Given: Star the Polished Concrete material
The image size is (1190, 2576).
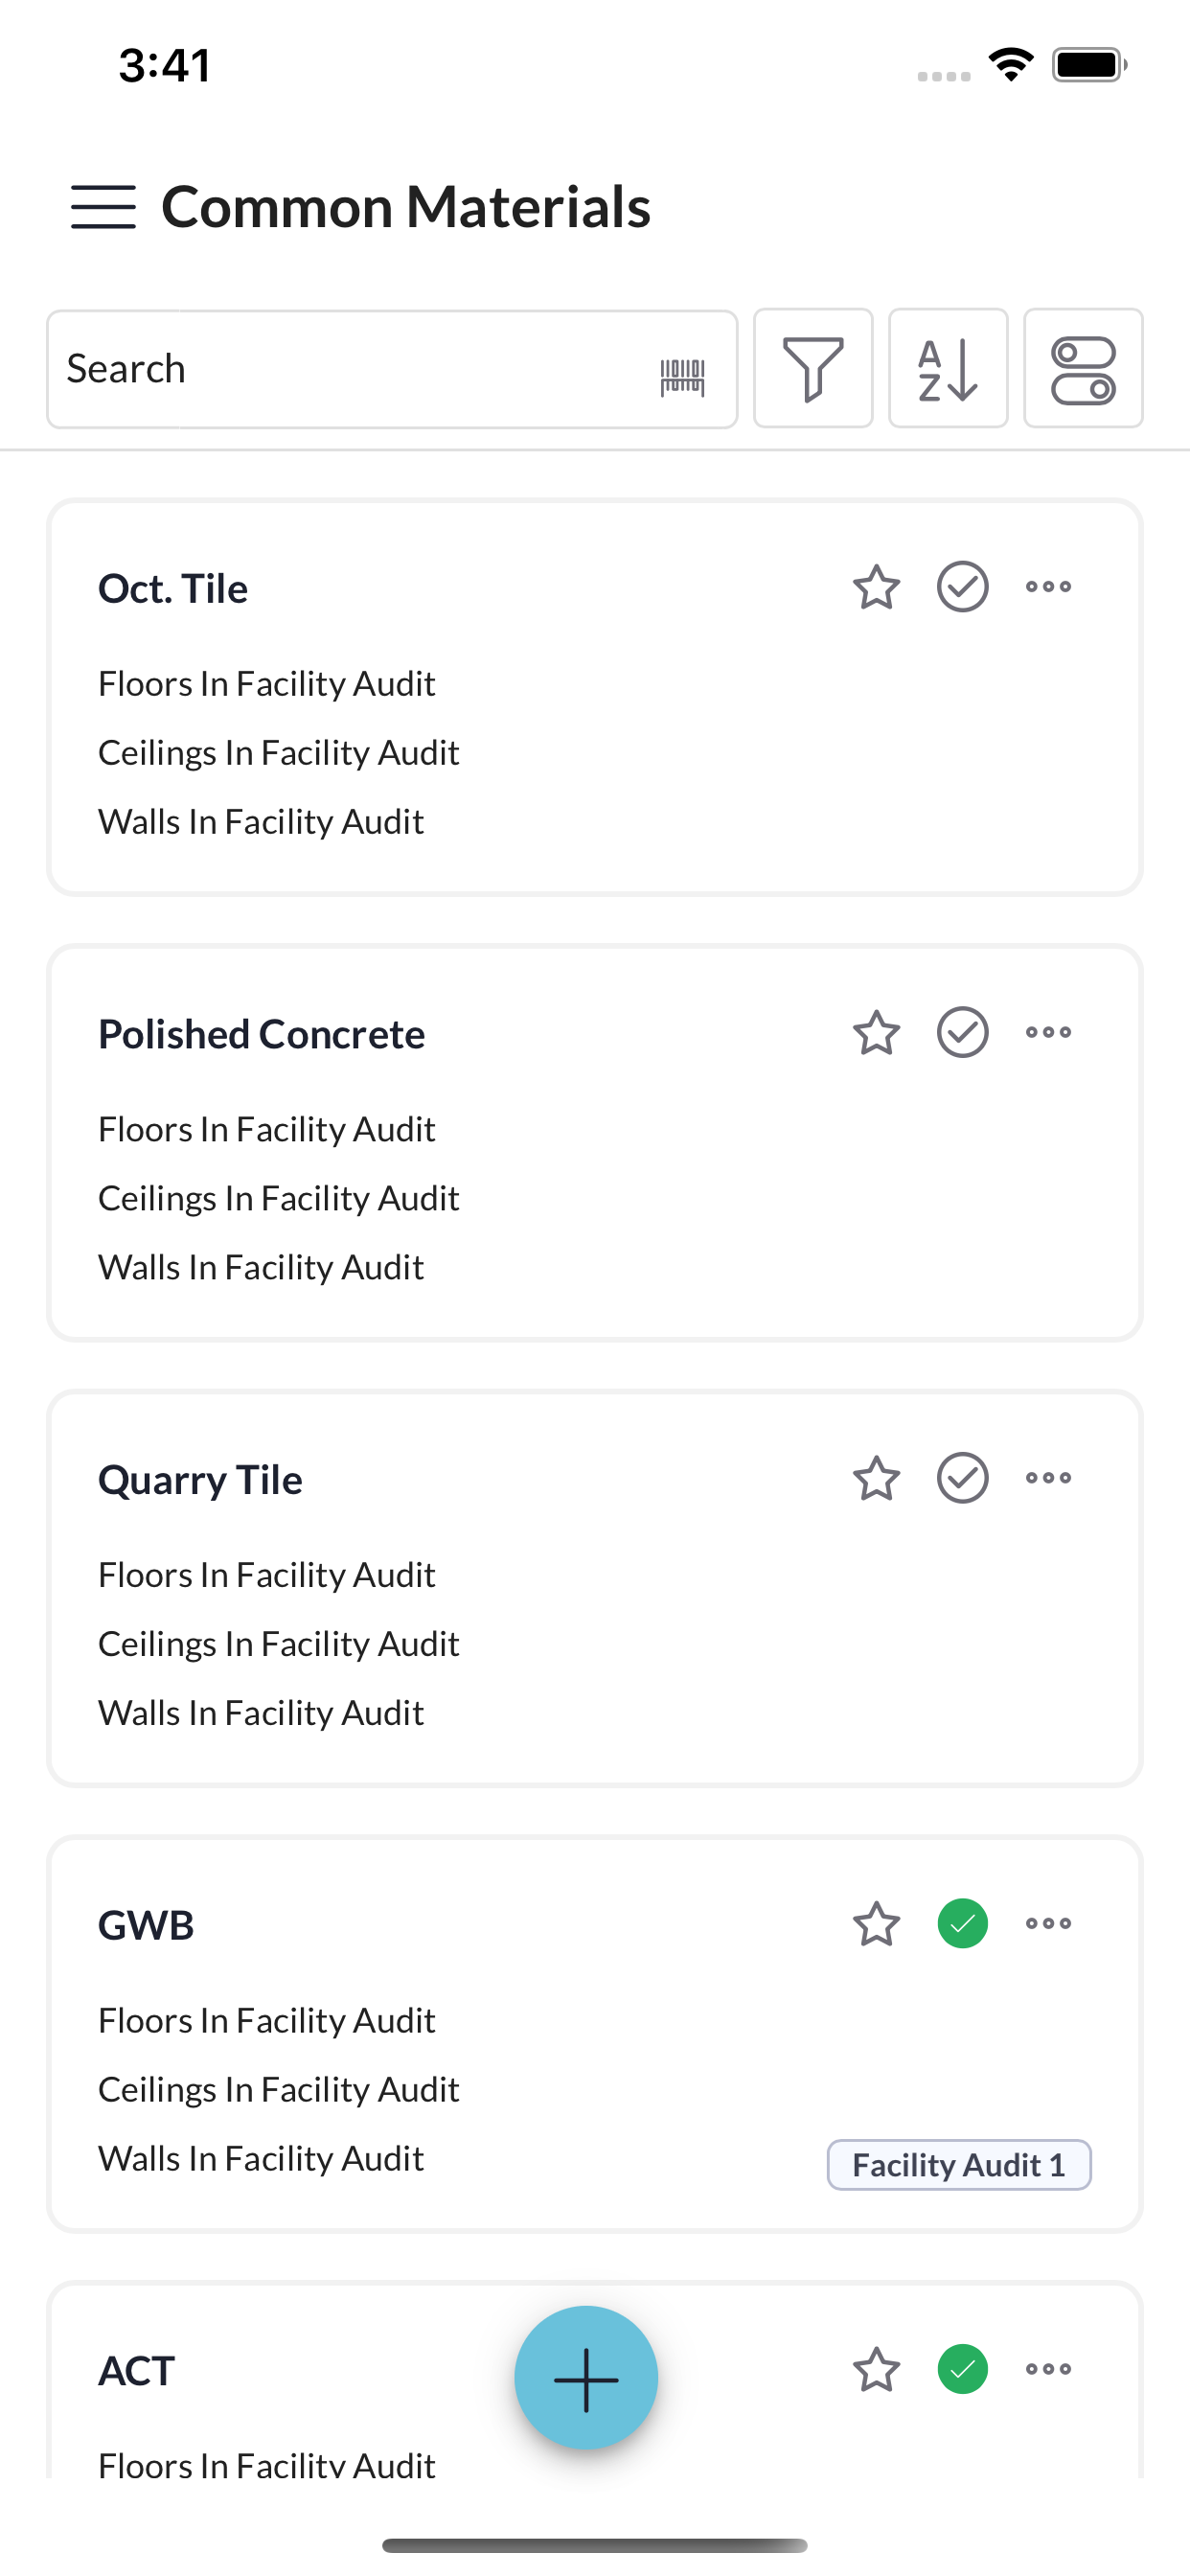Looking at the screenshot, I should pos(876,1033).
